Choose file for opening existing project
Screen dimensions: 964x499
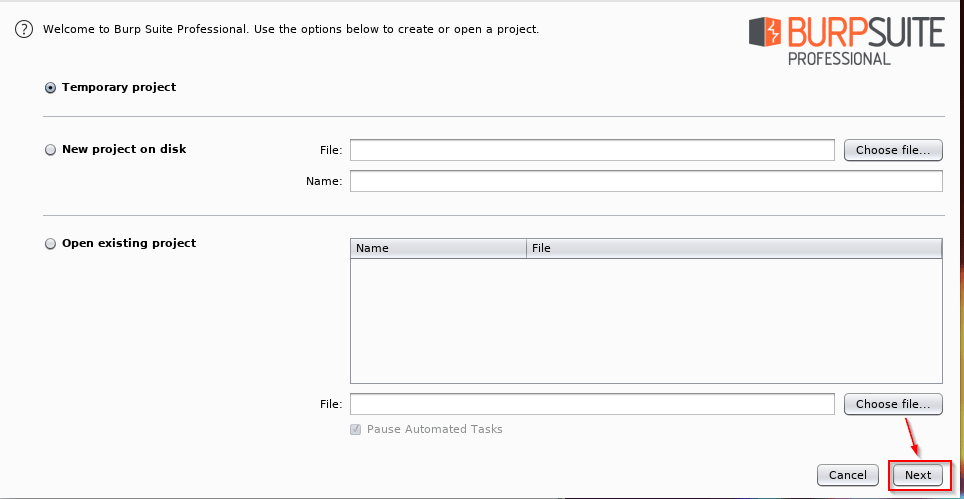893,404
